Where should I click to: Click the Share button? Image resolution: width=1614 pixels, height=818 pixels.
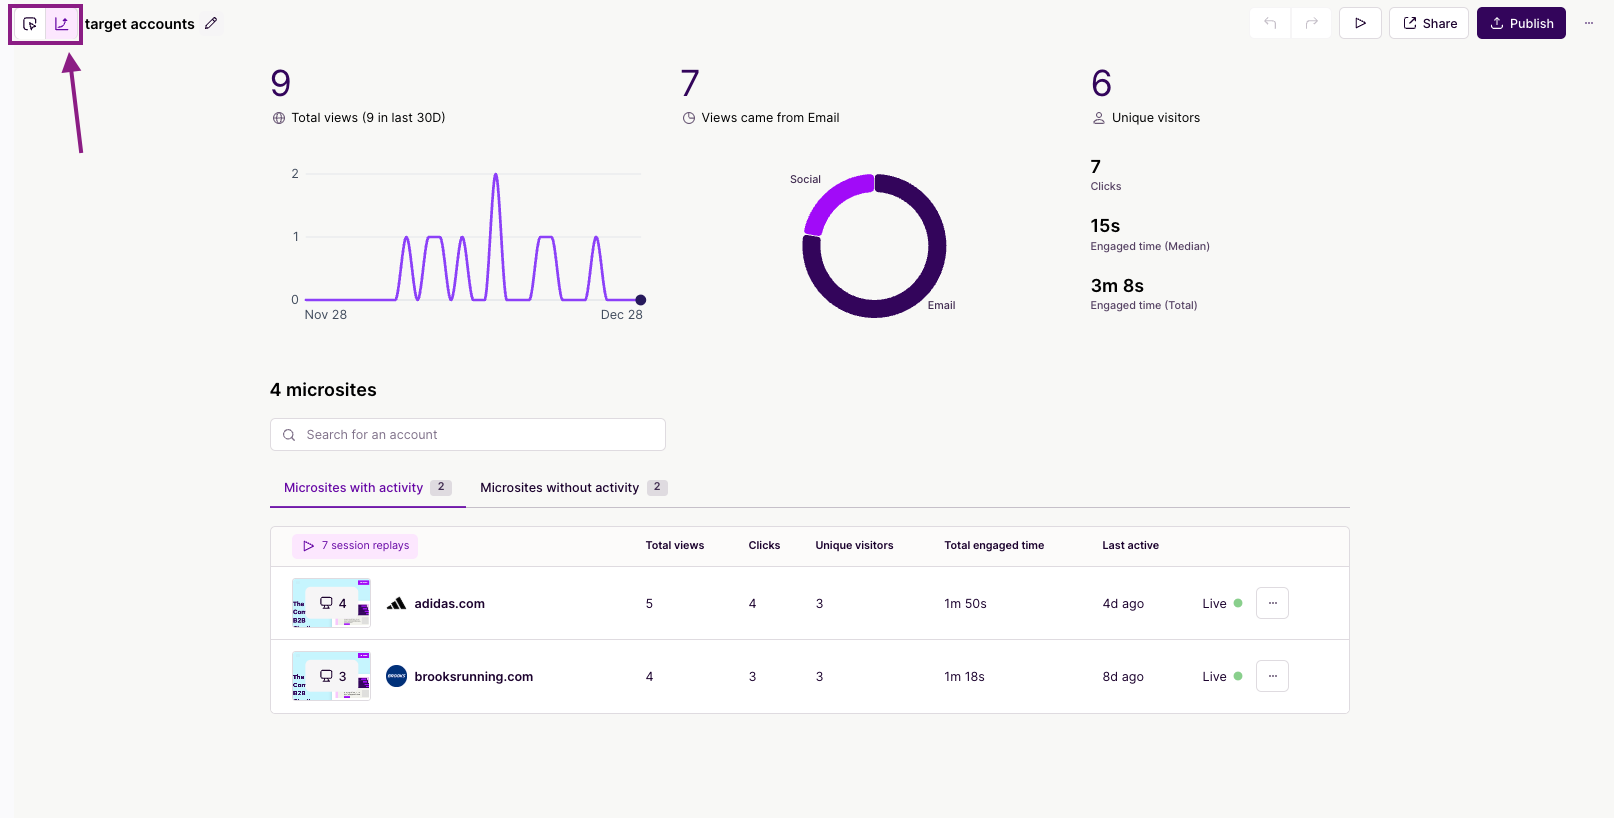point(1428,23)
